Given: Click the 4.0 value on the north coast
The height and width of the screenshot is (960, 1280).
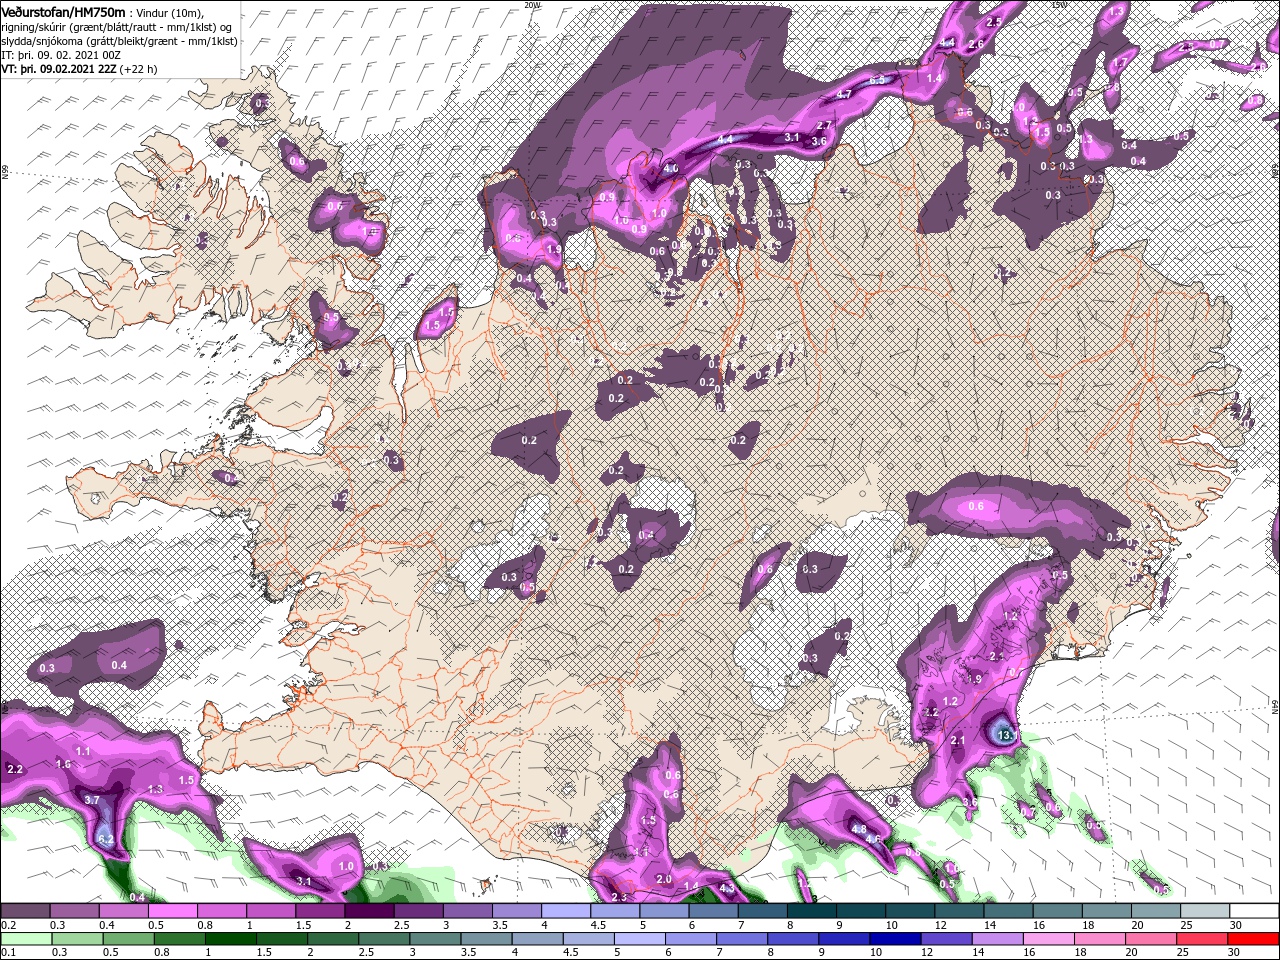Looking at the screenshot, I should 671,169.
